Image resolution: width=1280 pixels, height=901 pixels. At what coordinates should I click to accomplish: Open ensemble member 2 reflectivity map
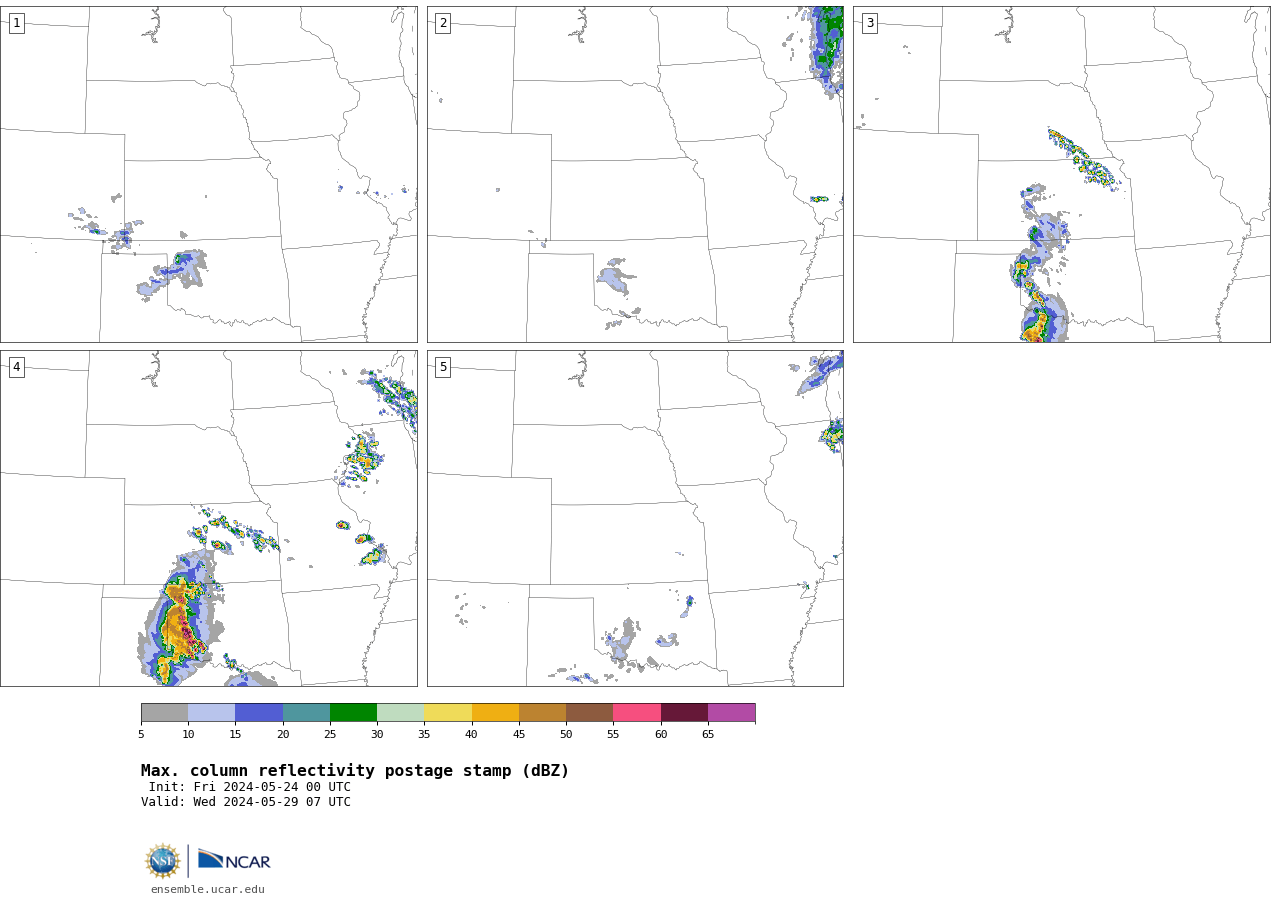point(635,175)
